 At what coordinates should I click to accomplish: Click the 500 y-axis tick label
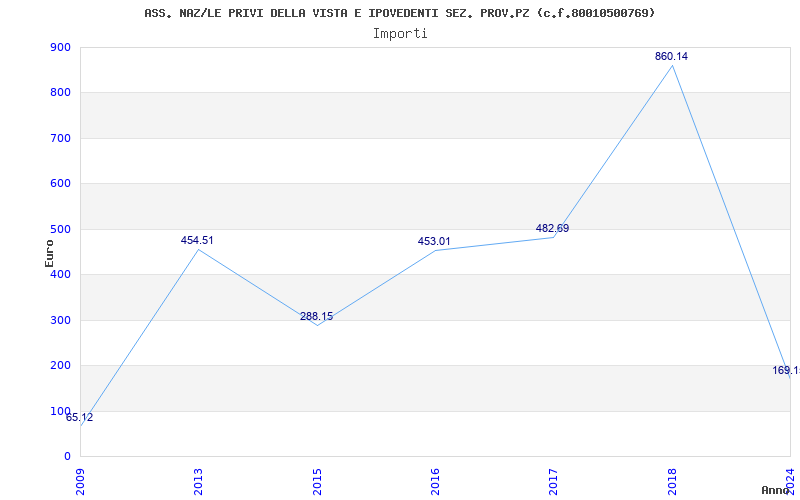pos(60,229)
